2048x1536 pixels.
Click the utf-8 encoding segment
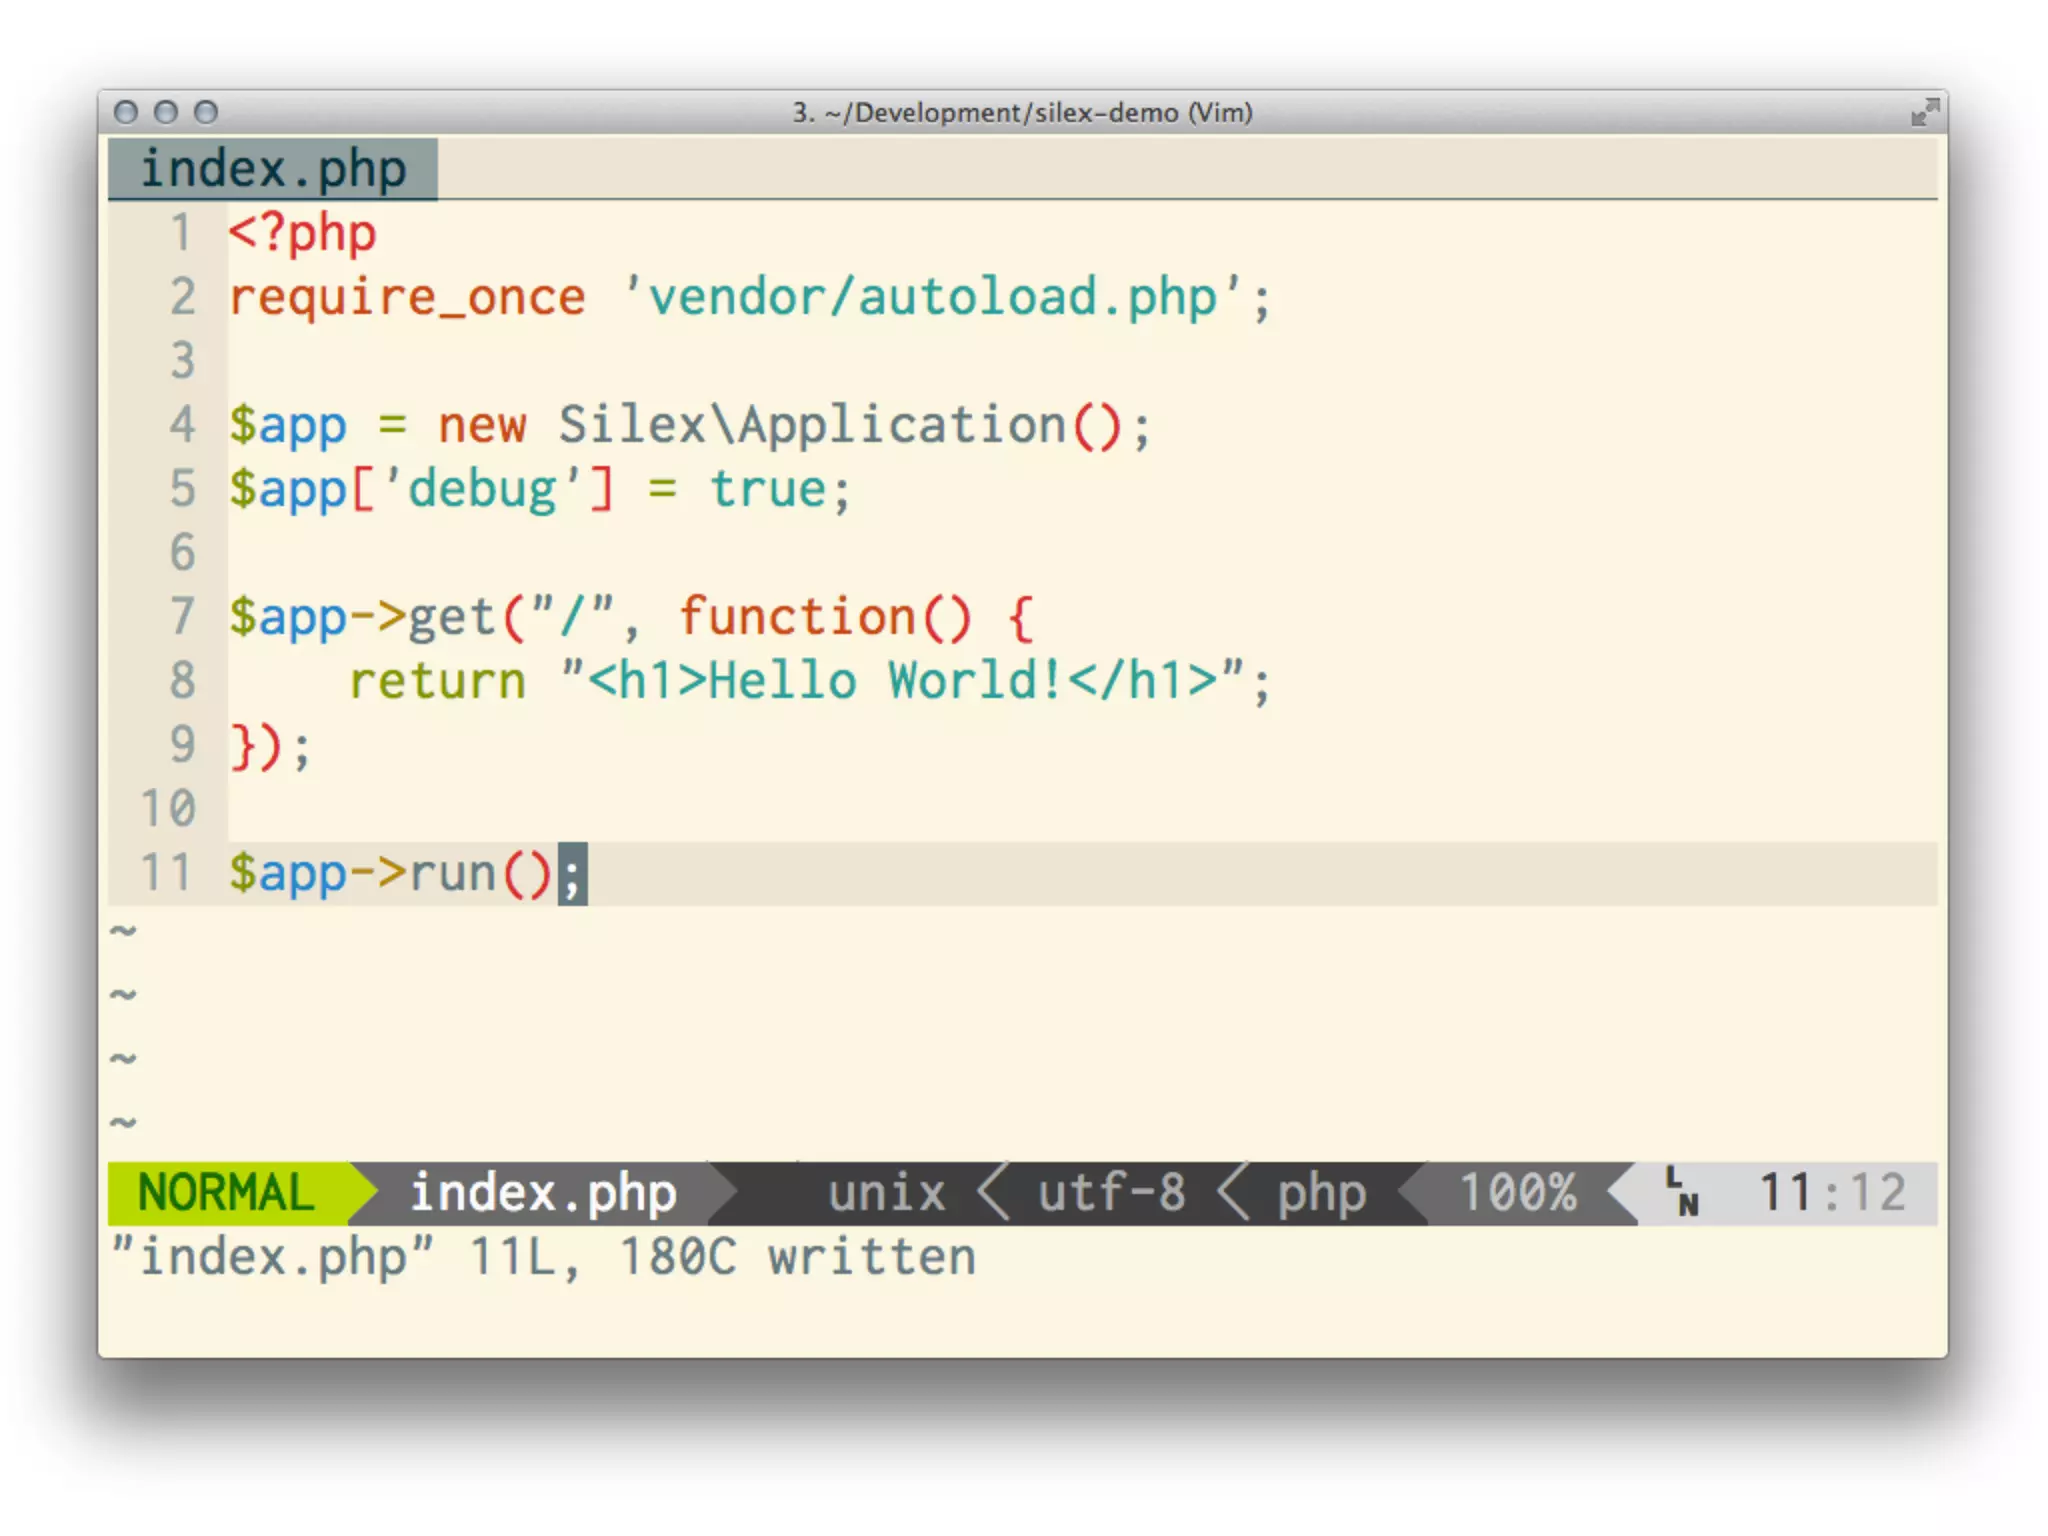point(1111,1193)
